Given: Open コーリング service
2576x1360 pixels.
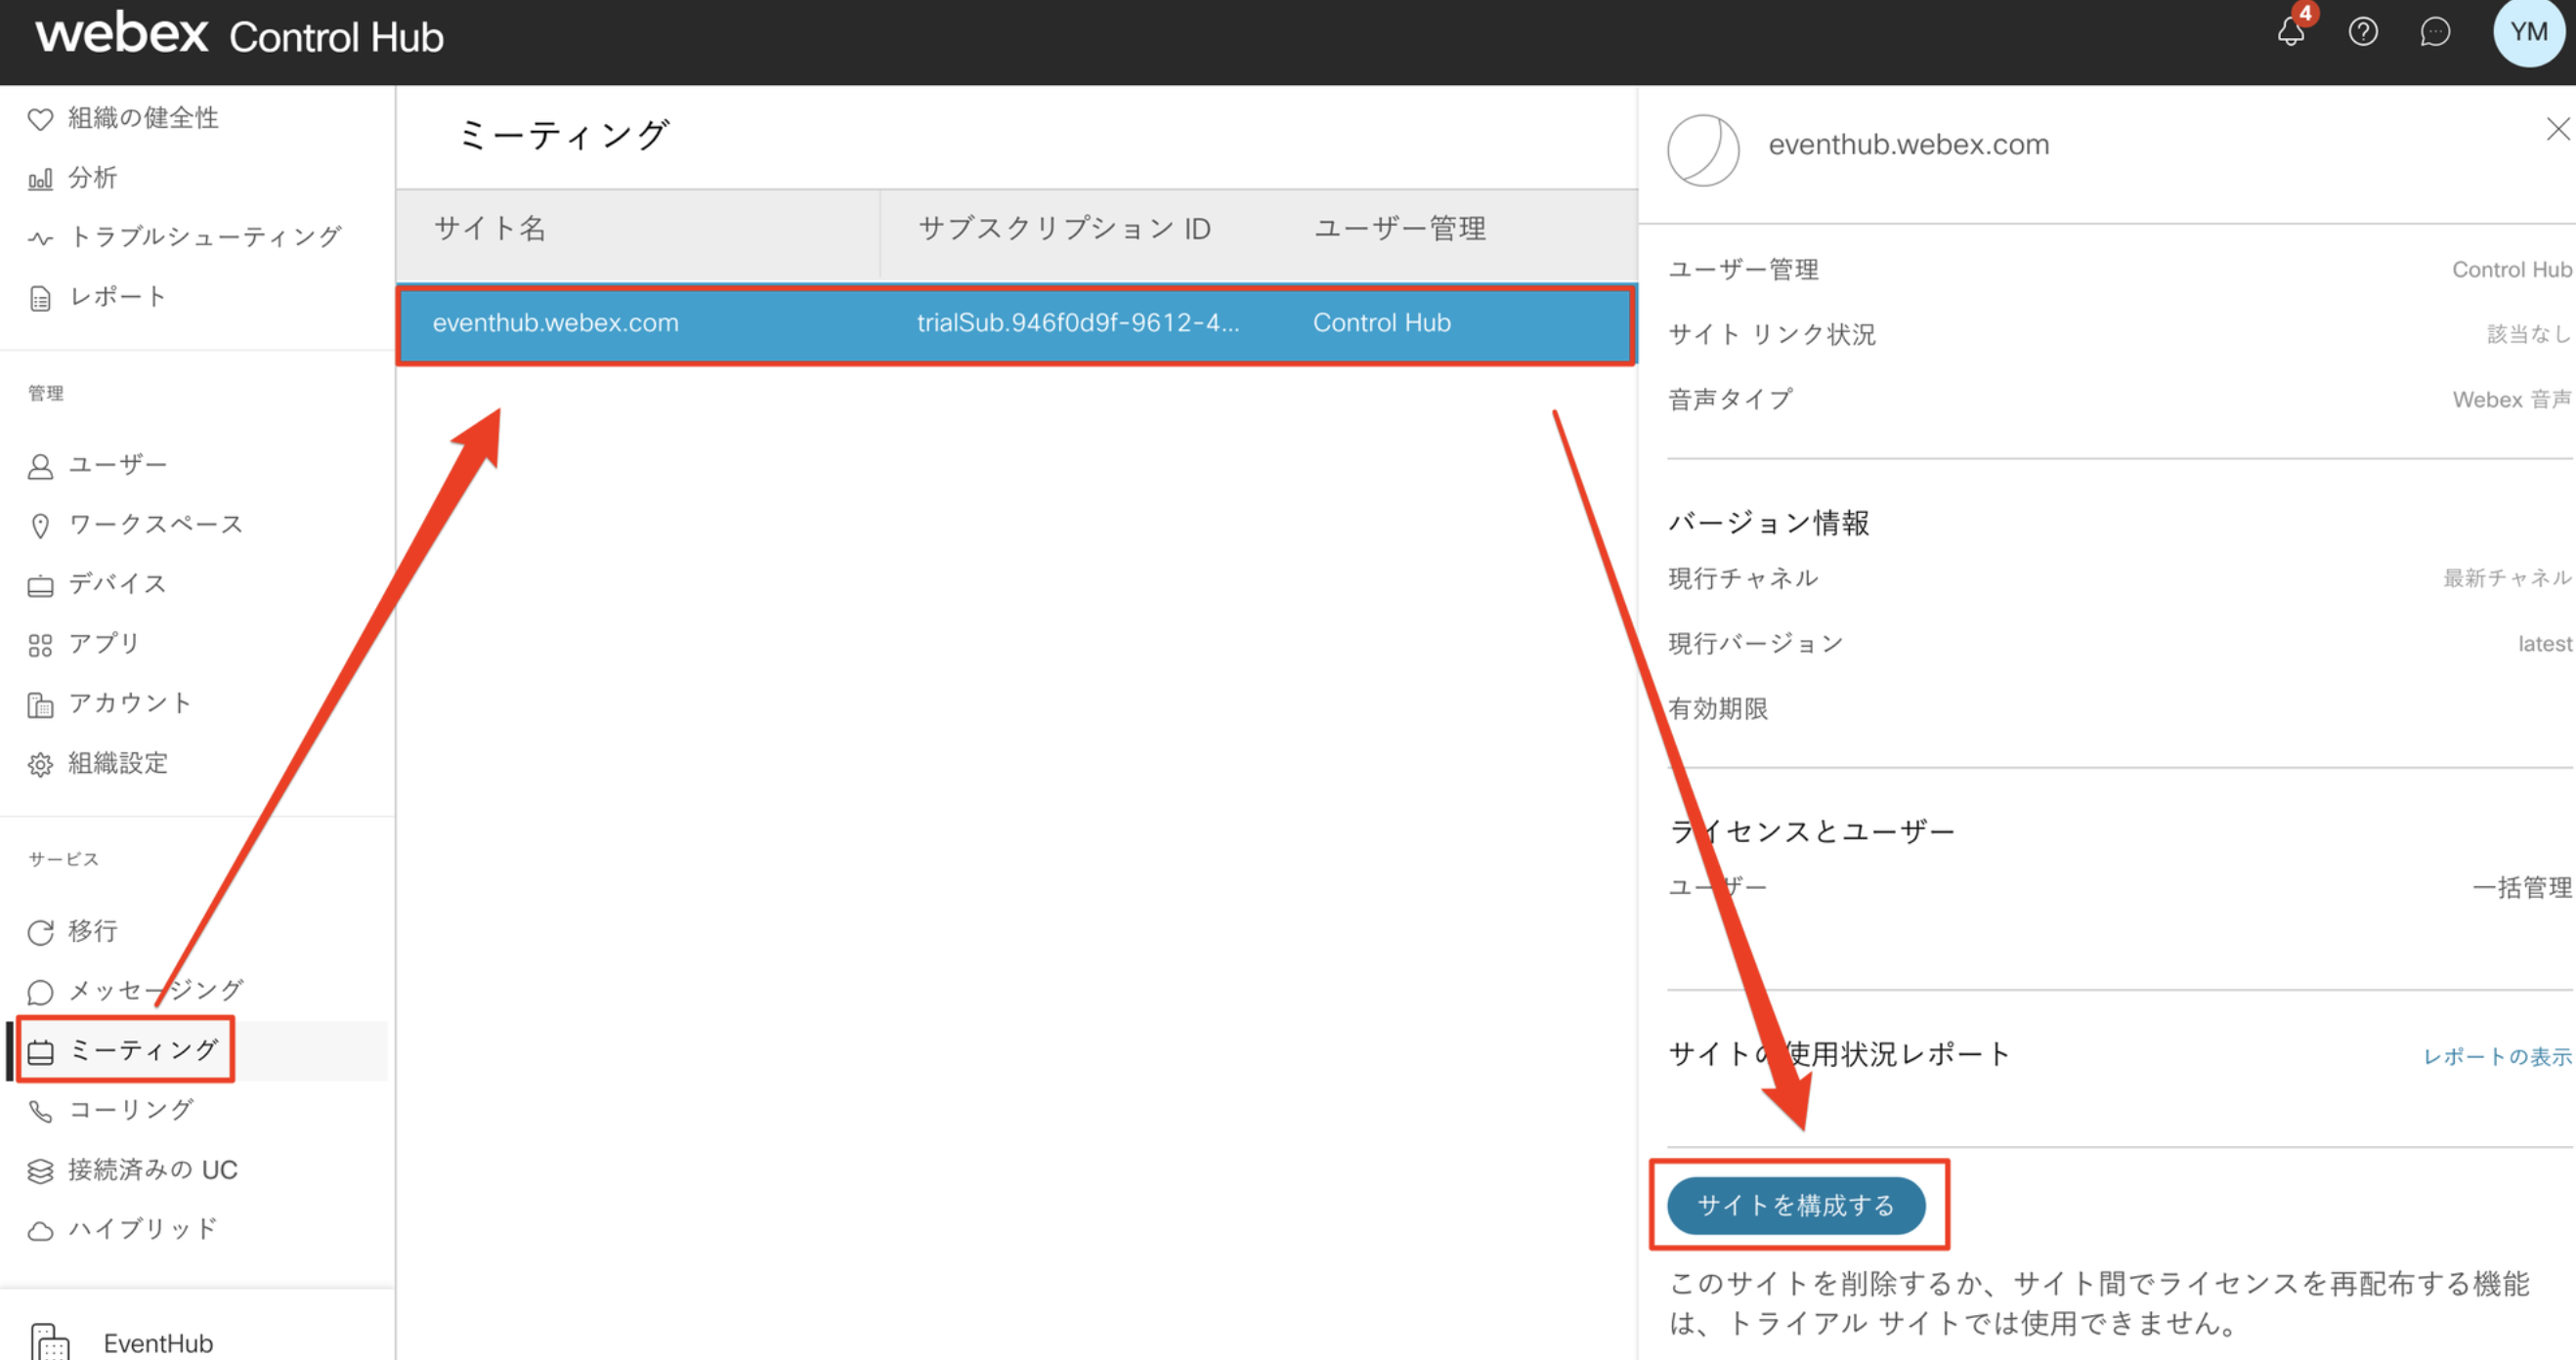Looking at the screenshot, I should (130, 1110).
